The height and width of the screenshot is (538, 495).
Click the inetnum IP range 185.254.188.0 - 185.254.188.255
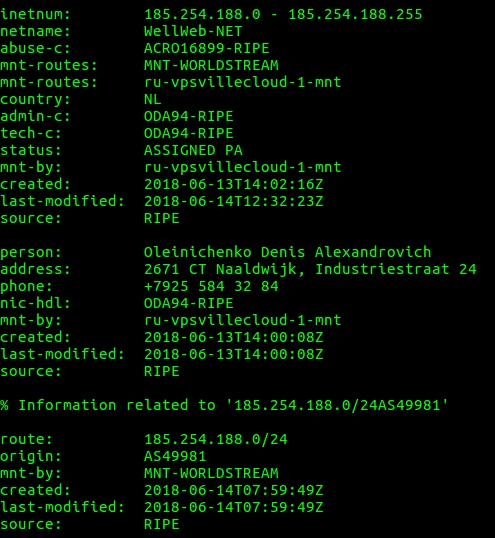283,14
